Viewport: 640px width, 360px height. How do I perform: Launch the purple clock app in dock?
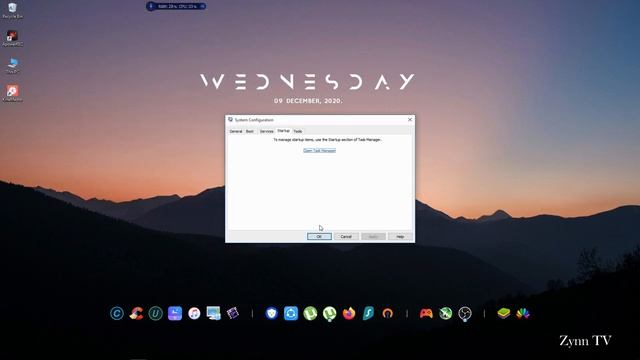[x=175, y=313]
